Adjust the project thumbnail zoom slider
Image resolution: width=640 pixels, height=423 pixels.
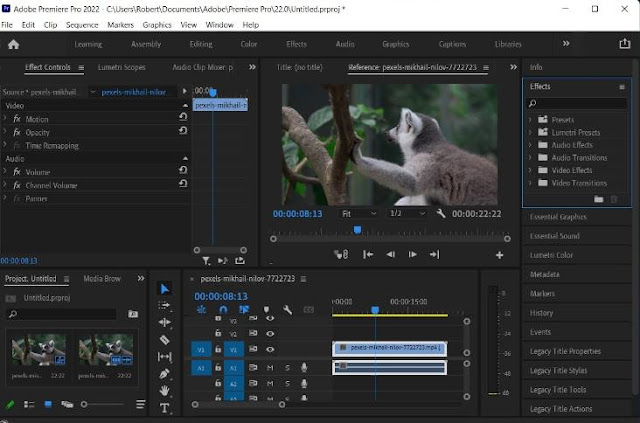tap(84, 405)
